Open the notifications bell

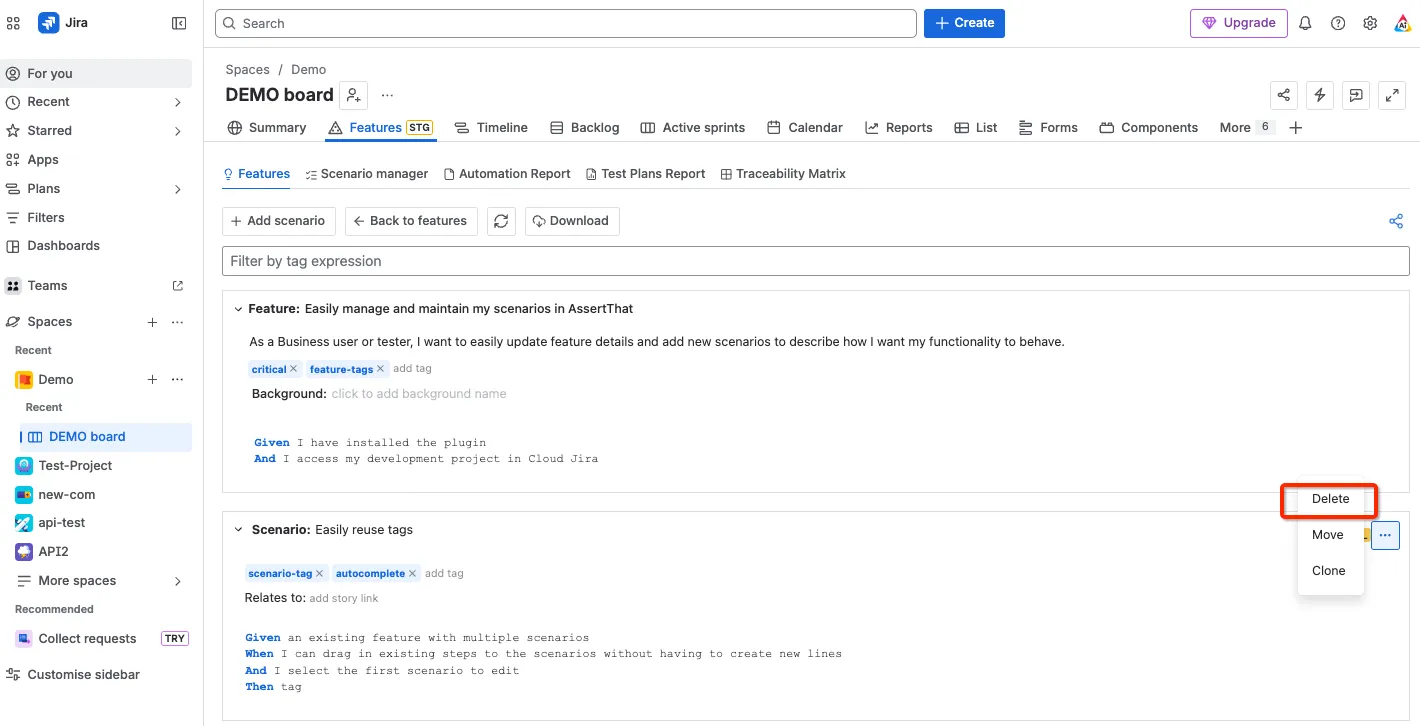click(1305, 23)
